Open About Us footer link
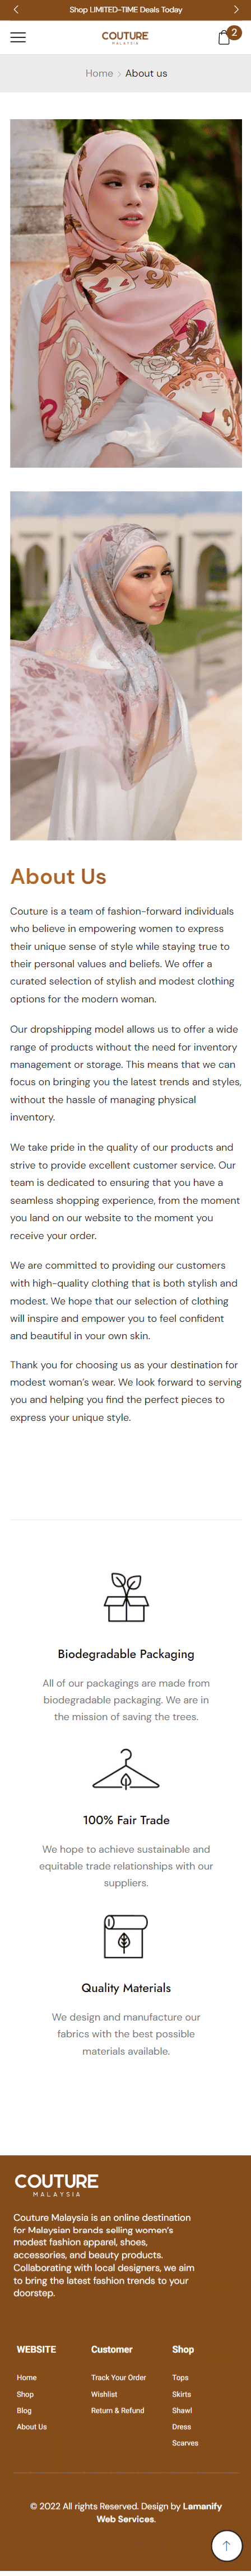Viewport: 251px width, 2576px height. point(32,2426)
